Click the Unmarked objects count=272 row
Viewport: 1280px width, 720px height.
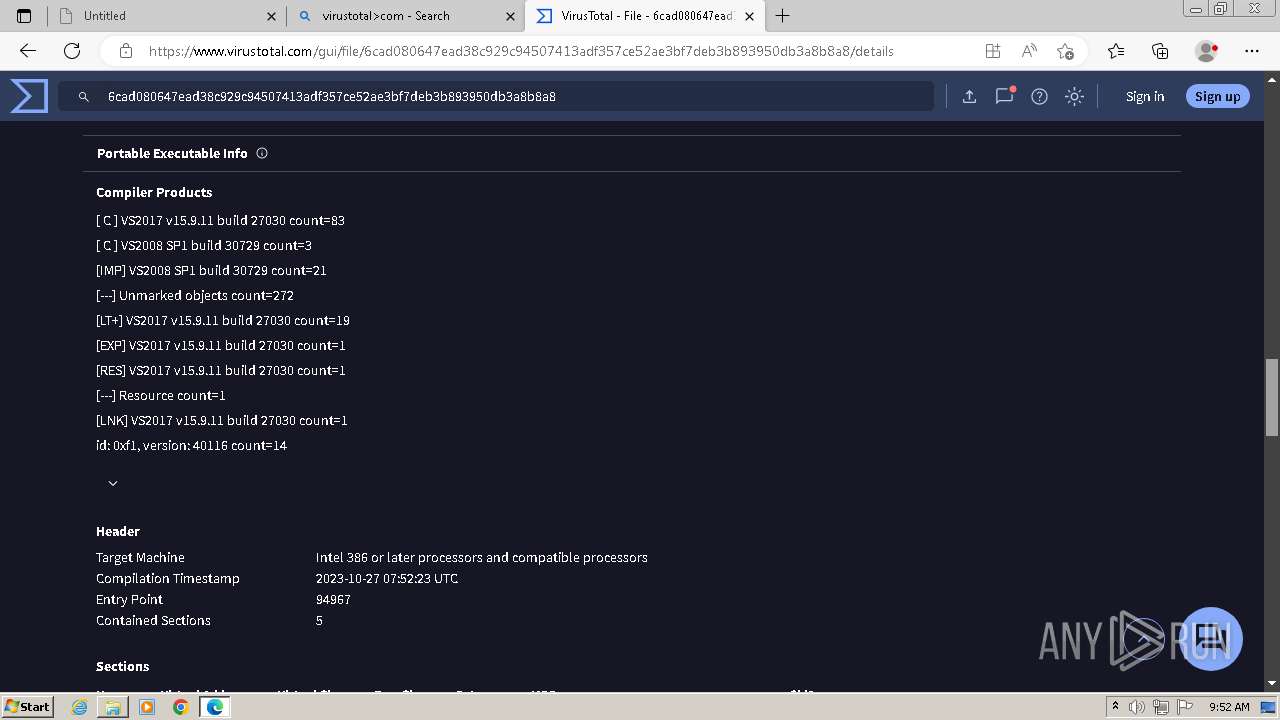click(195, 295)
